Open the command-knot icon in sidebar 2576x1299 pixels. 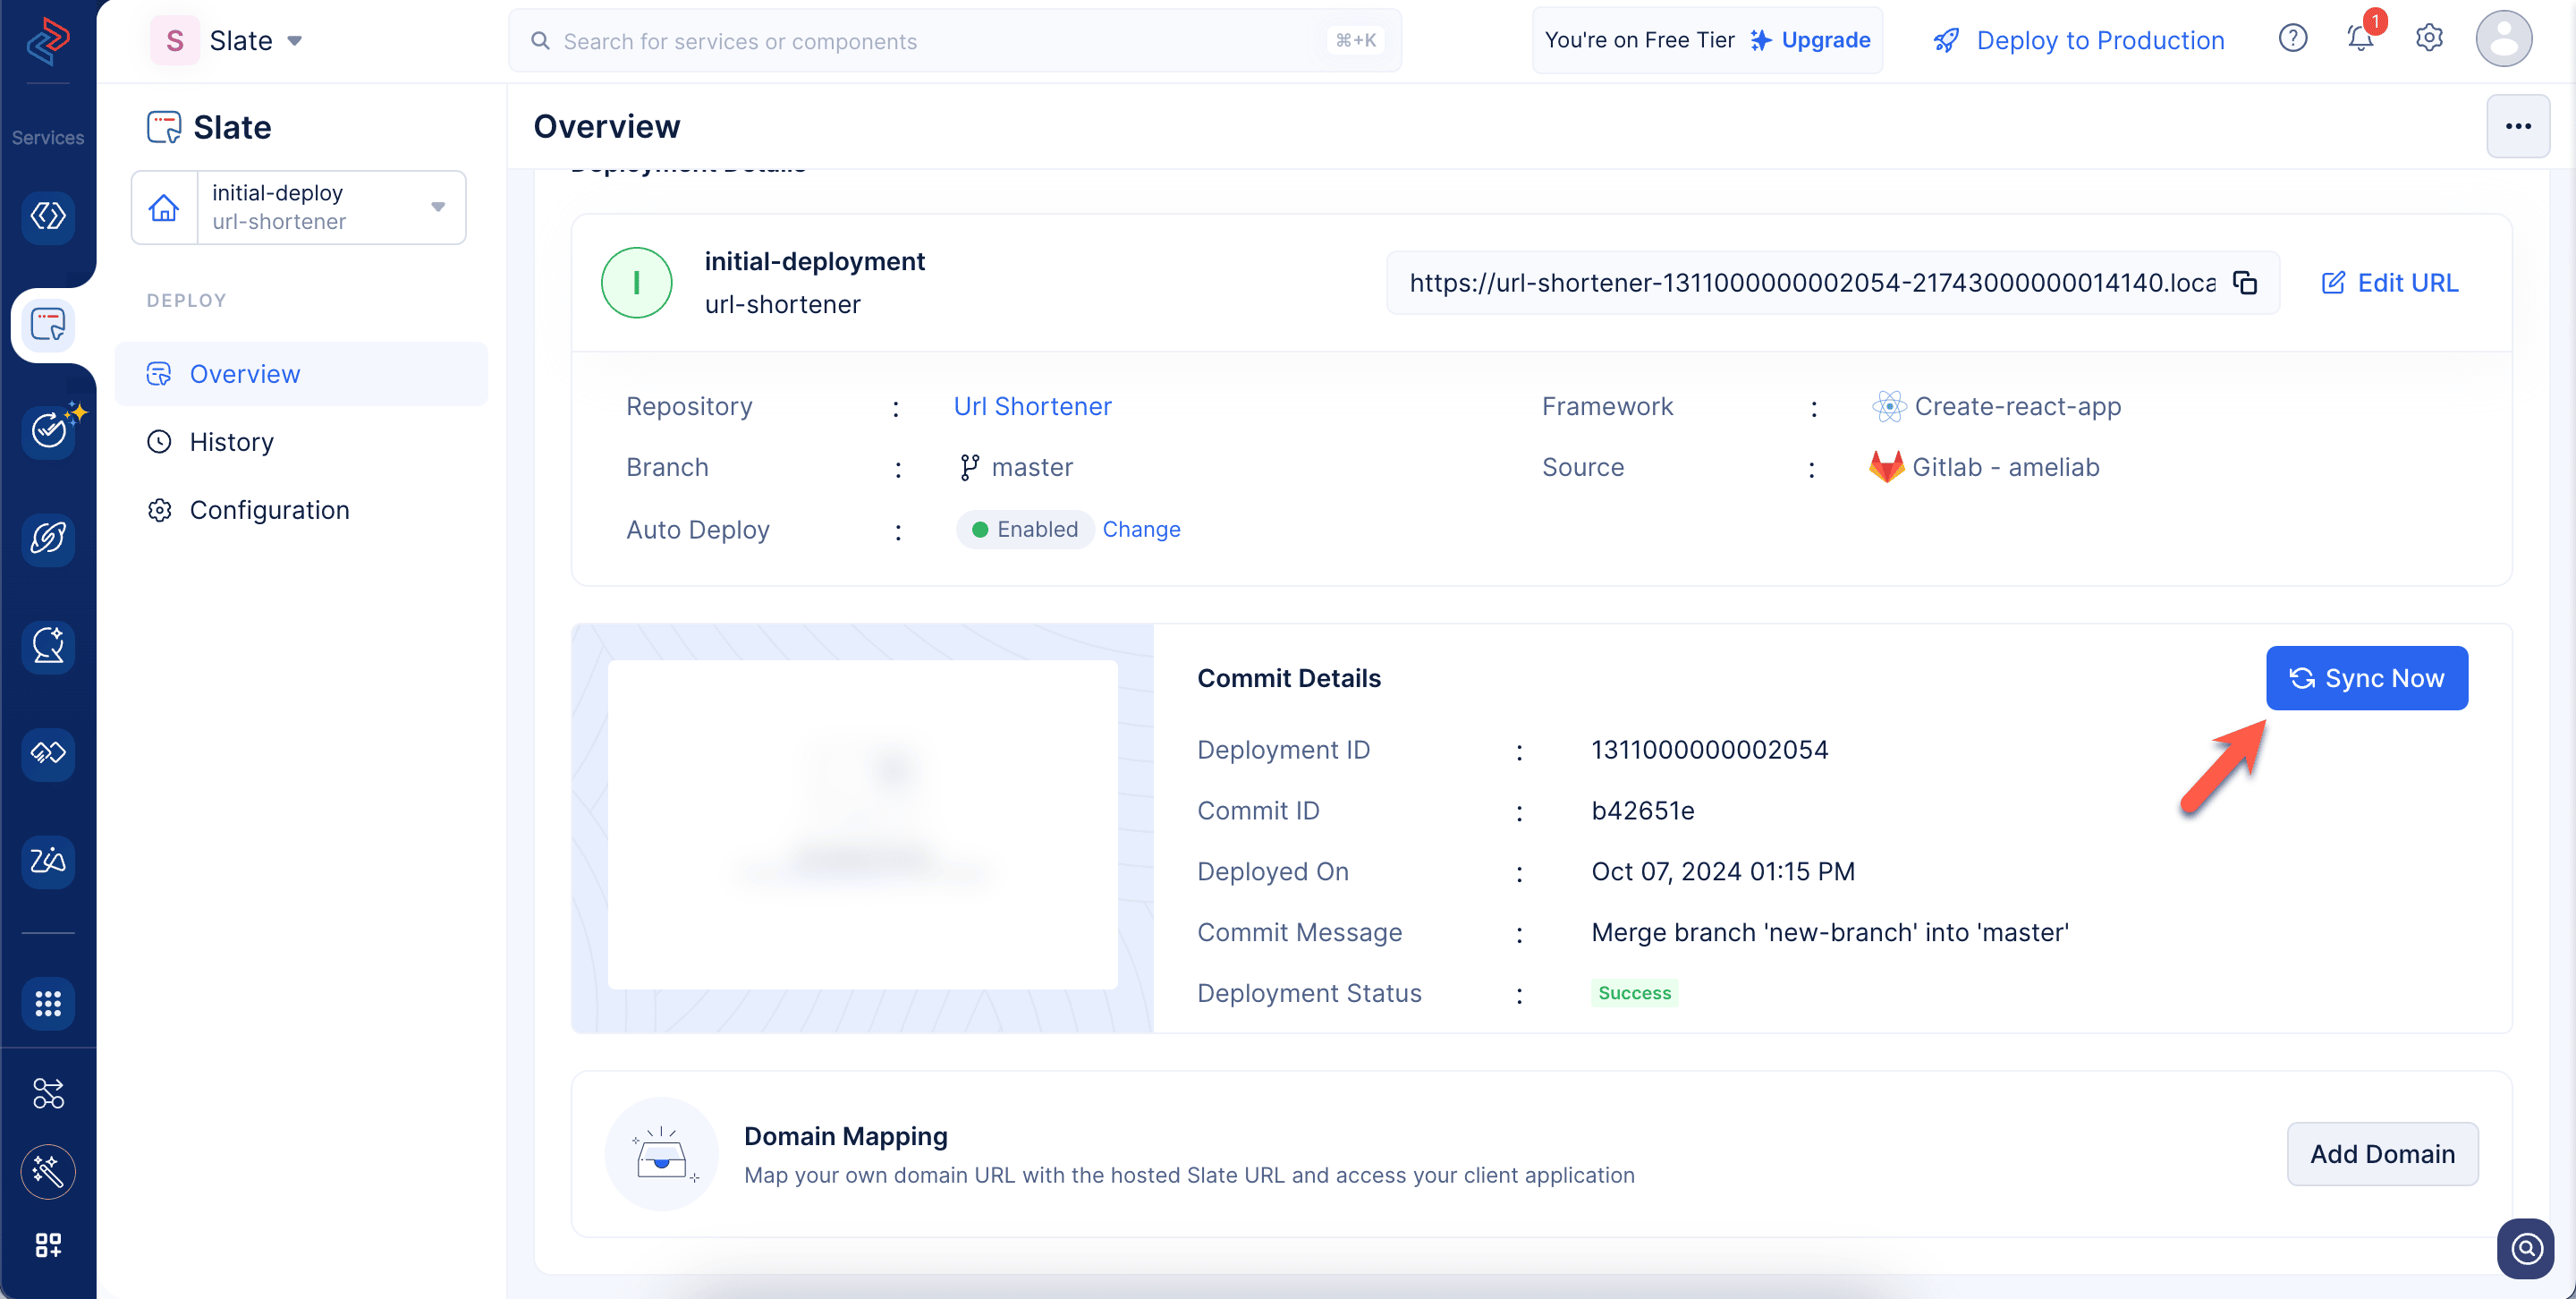click(x=48, y=1093)
